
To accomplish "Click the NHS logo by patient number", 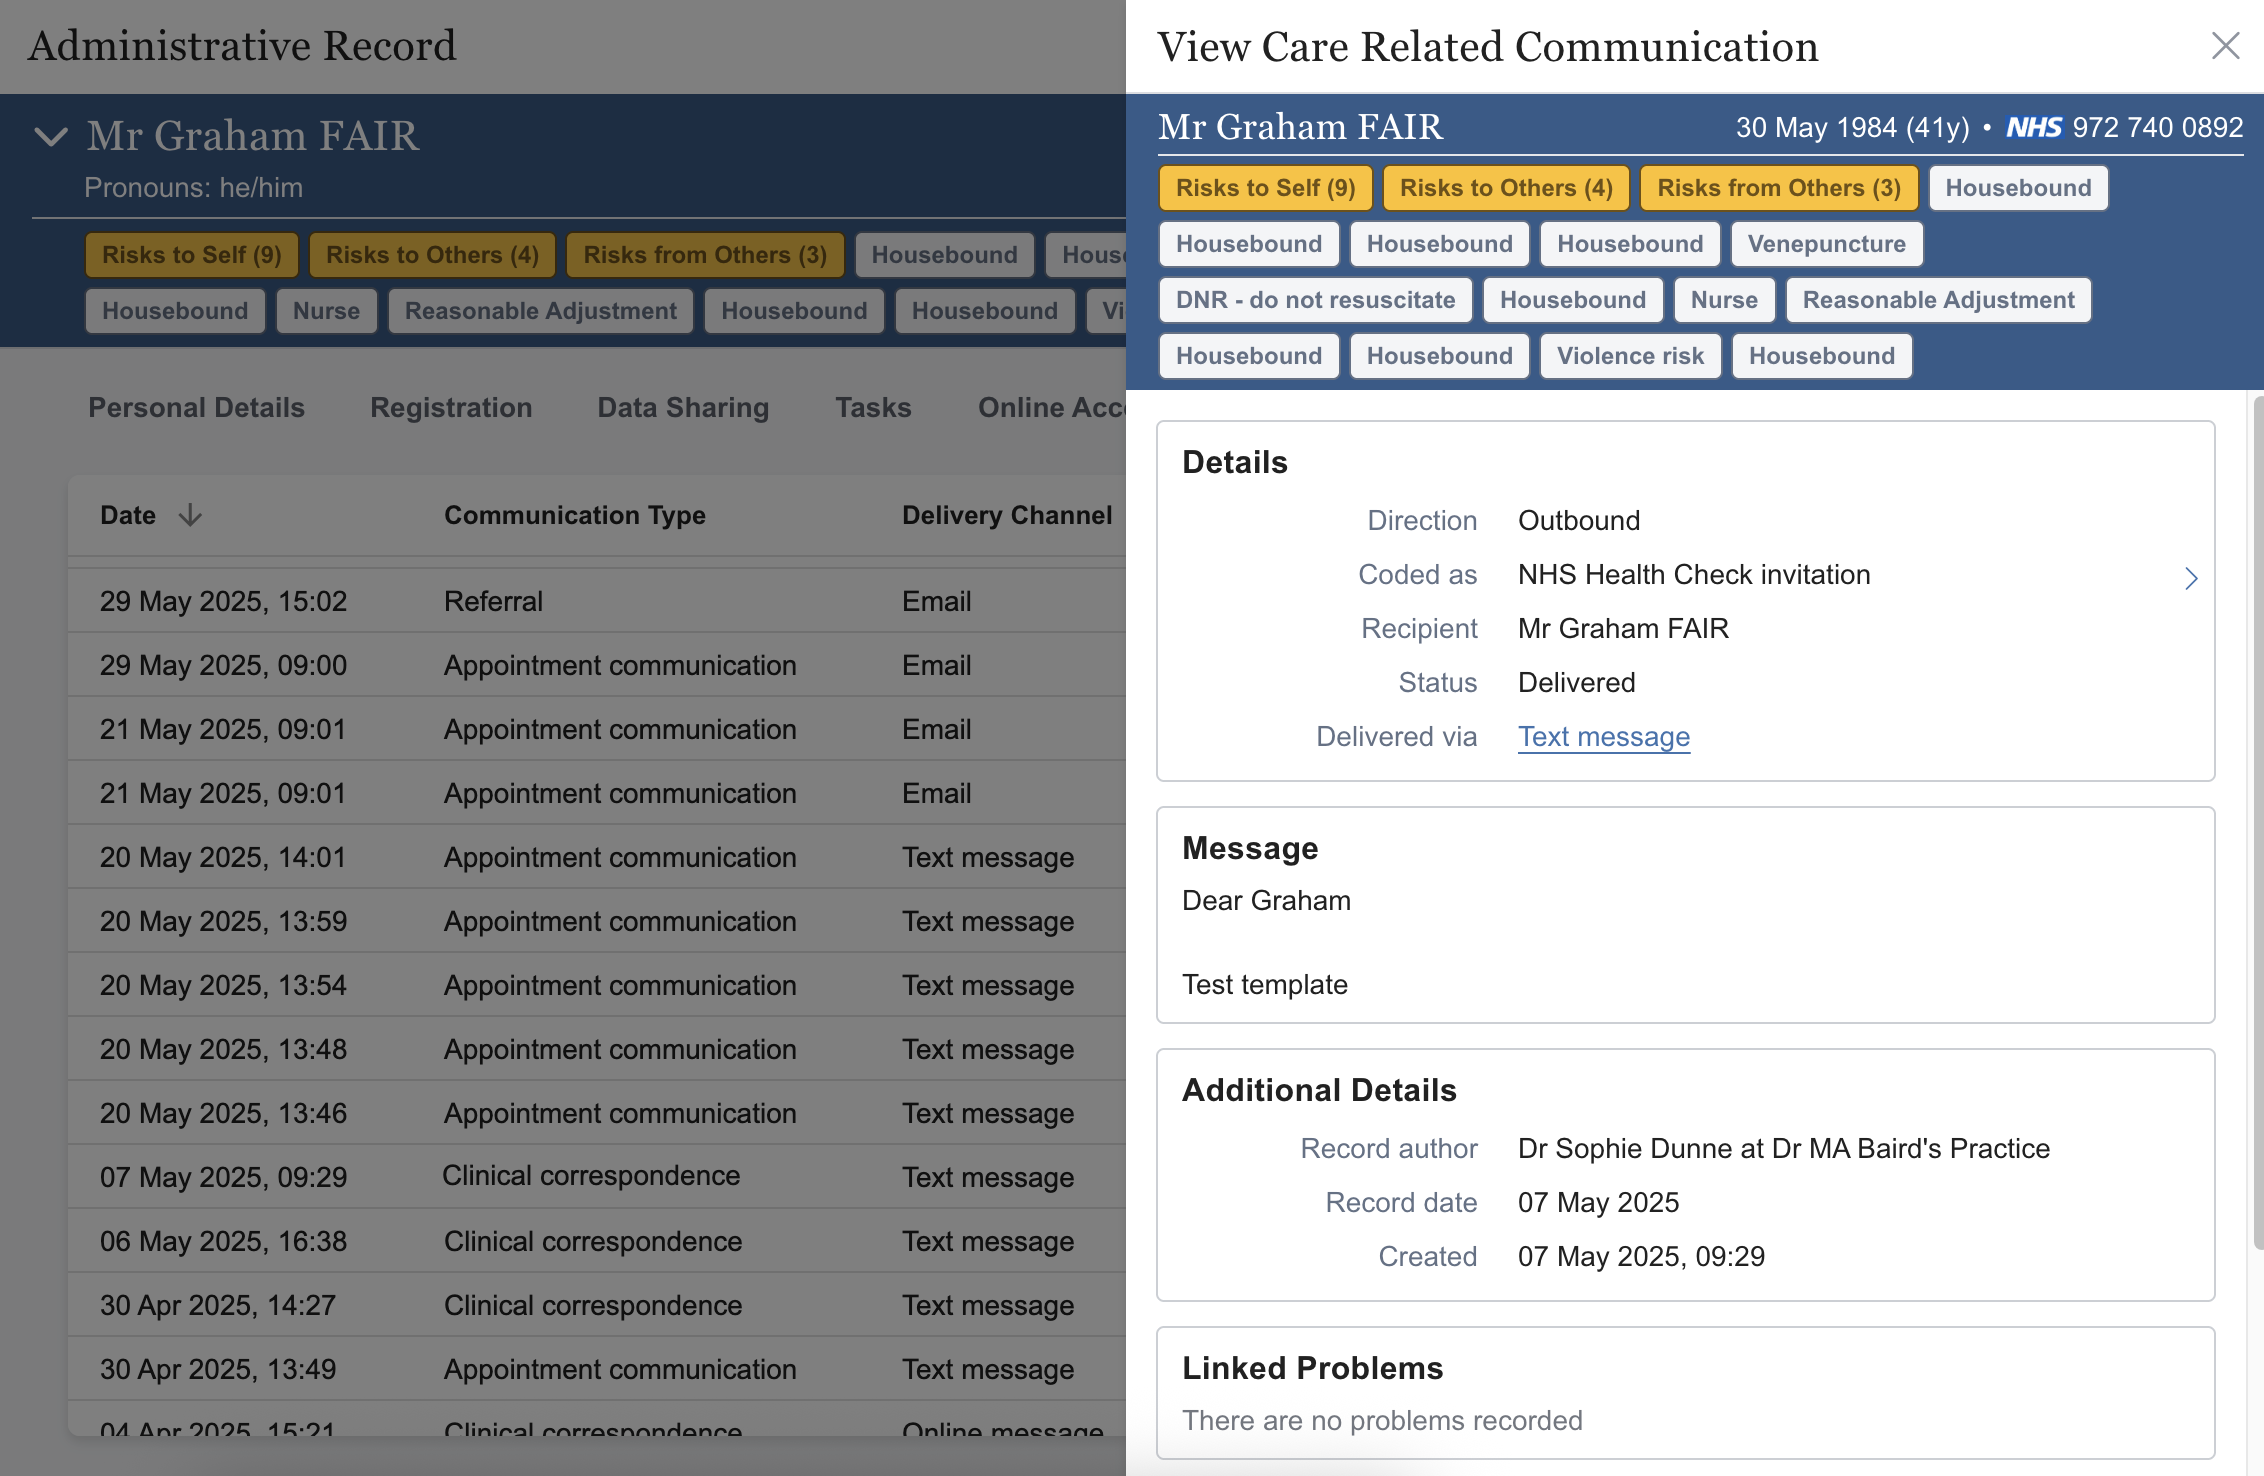I will [2033, 128].
